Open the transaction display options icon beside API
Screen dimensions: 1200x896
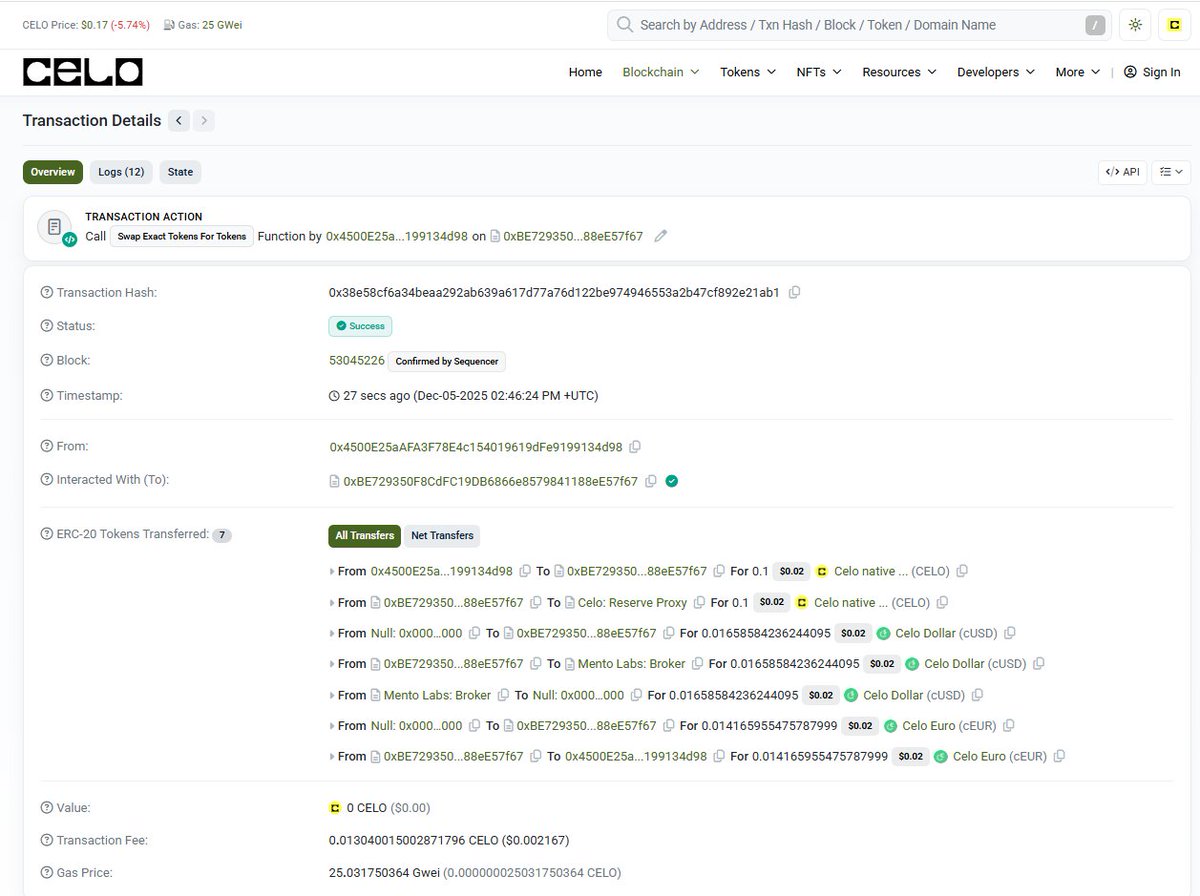pos(1170,171)
